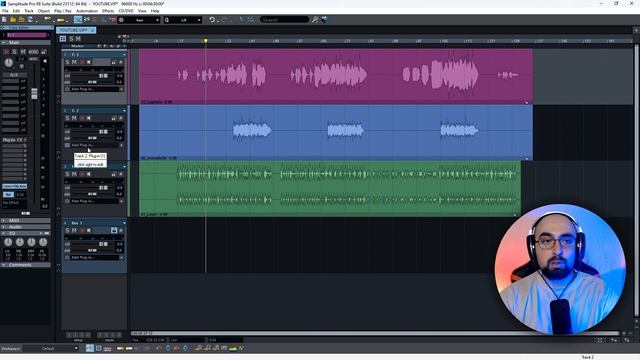This screenshot has height=360, width=640.
Task: Mute the Bus 1 track
Action: (74, 230)
